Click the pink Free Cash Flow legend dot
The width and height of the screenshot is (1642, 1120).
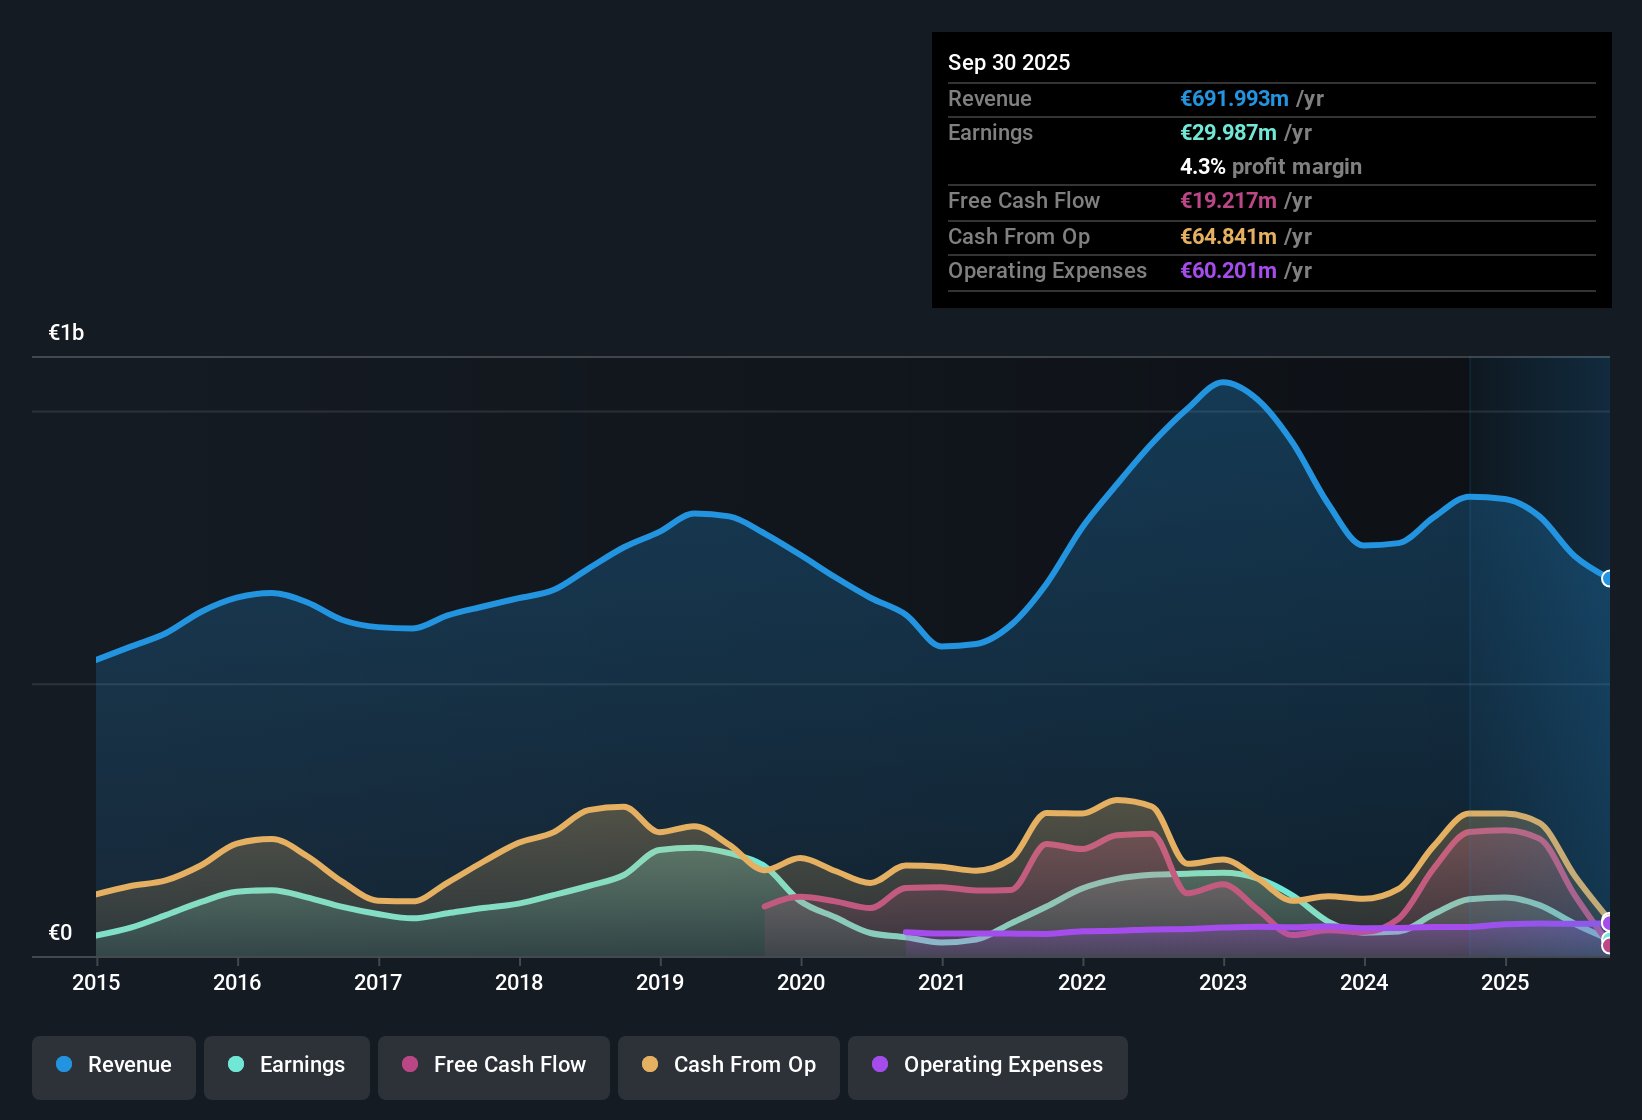click(x=409, y=1065)
